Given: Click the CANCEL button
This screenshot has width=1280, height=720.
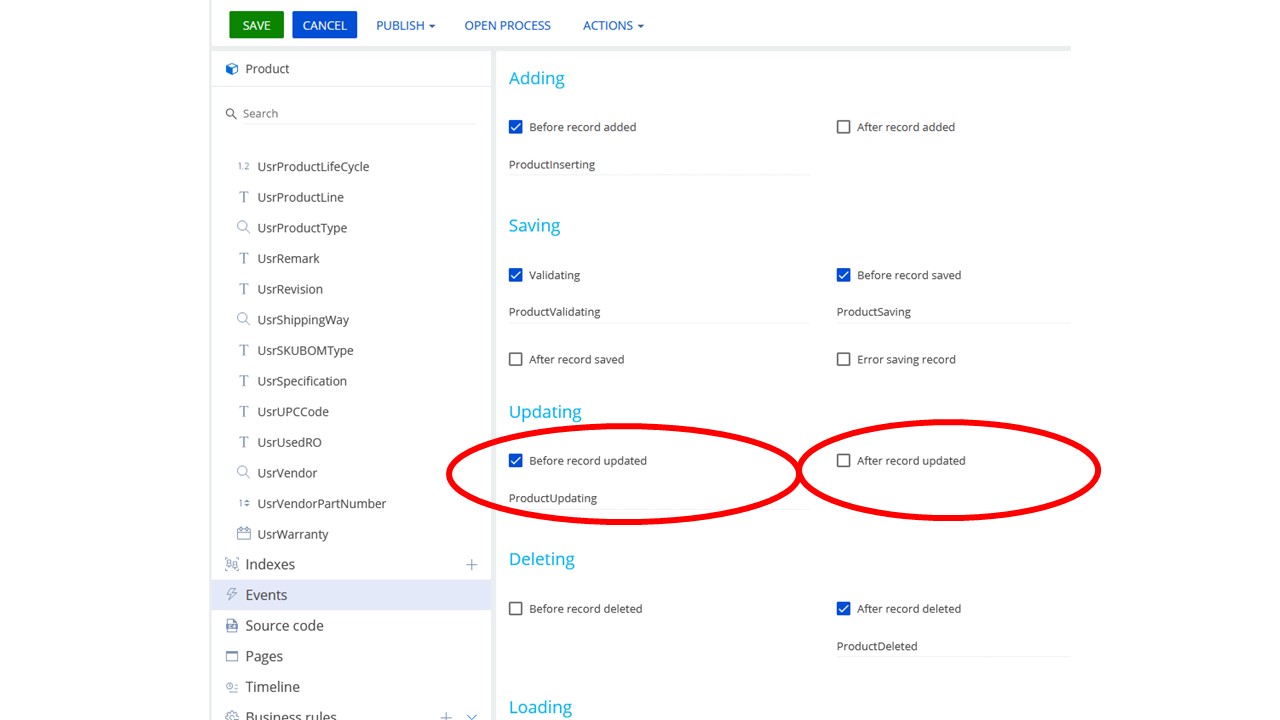Looking at the screenshot, I should pyautogui.click(x=324, y=25).
